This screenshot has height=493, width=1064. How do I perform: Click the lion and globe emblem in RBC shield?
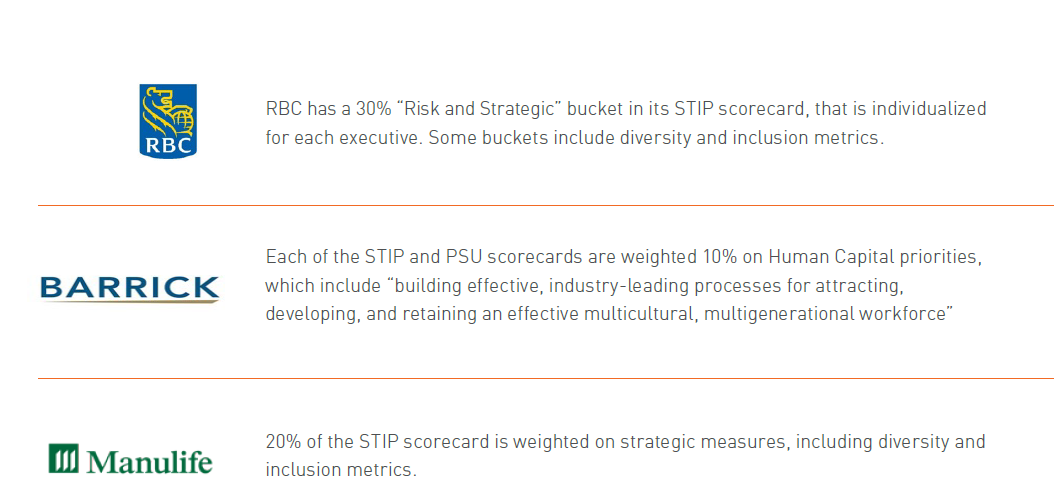(x=168, y=111)
